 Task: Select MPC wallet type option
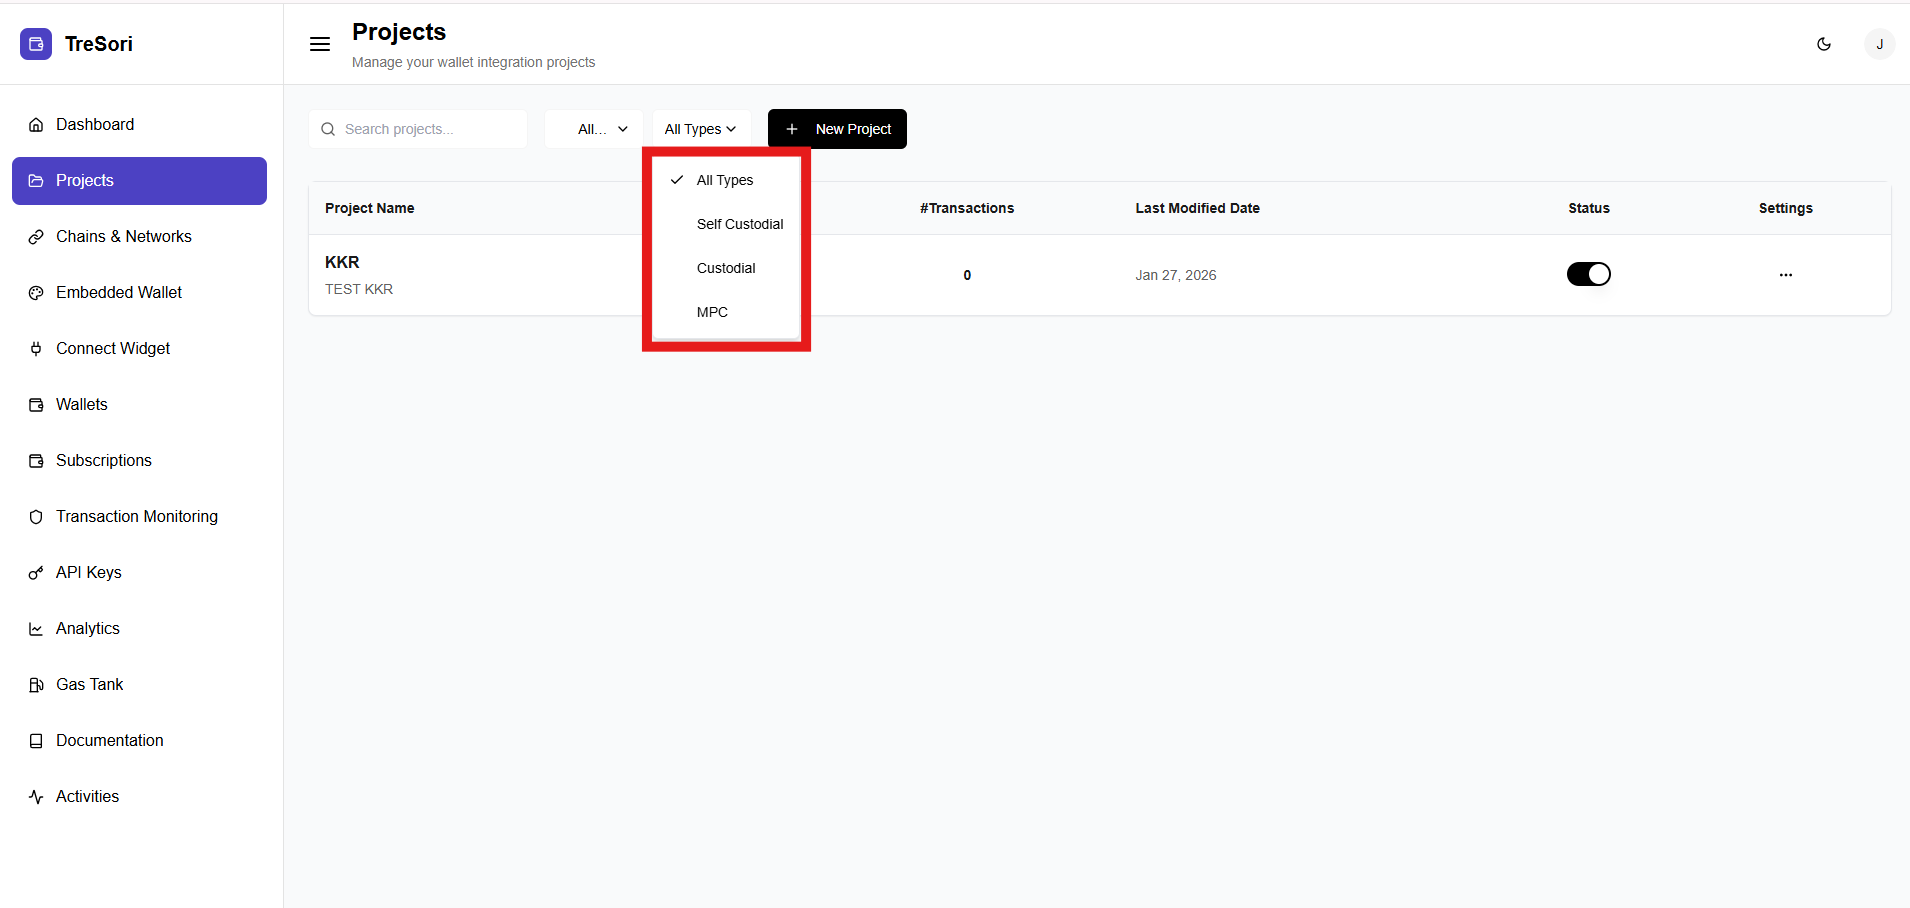point(712,312)
